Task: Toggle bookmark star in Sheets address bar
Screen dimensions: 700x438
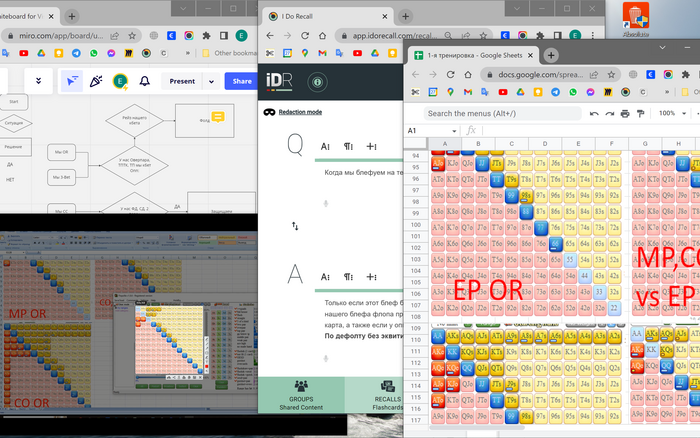Action: (611, 75)
